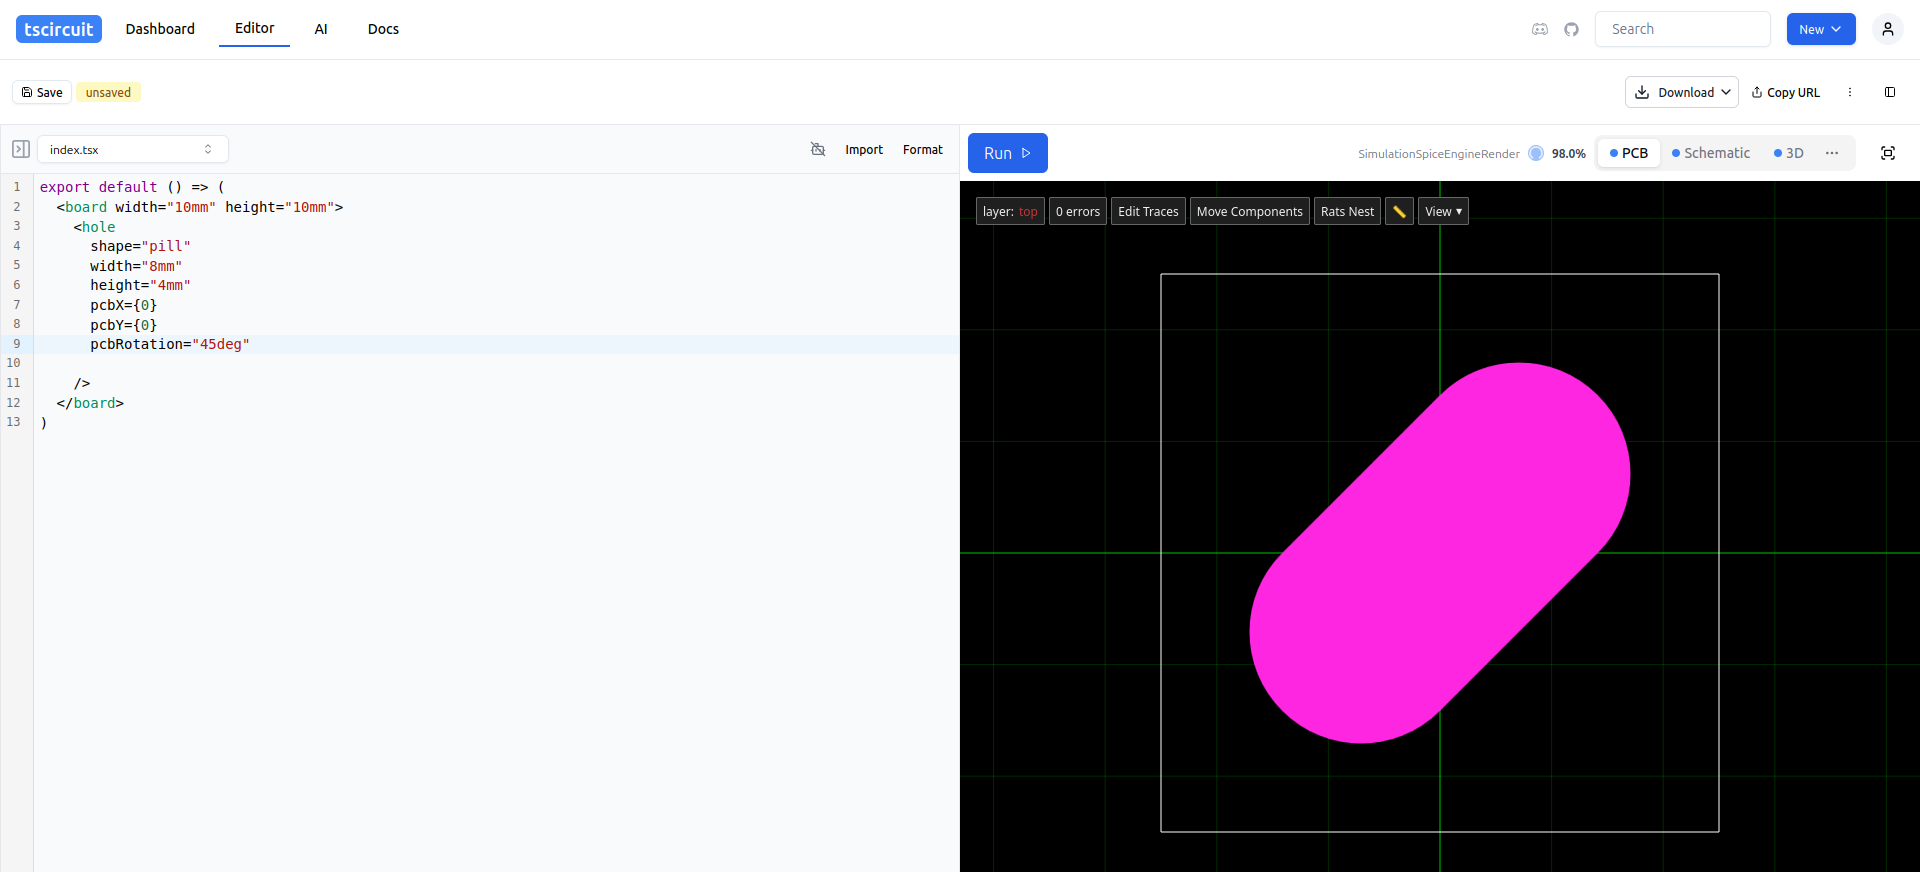Open the GitHub icon link
The height and width of the screenshot is (872, 1920).
(x=1571, y=29)
